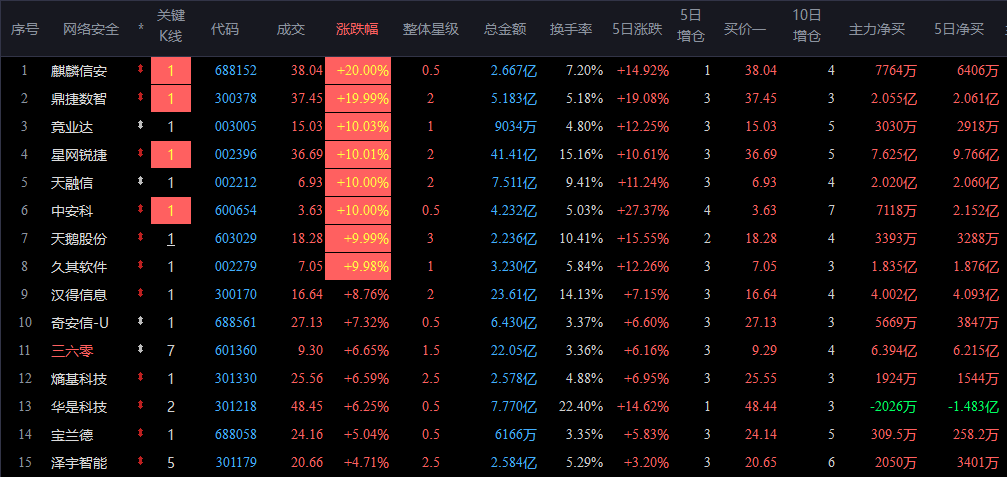This screenshot has width=1007, height=477.
Task: Click the +20.00% change cell
Action: coord(358,71)
